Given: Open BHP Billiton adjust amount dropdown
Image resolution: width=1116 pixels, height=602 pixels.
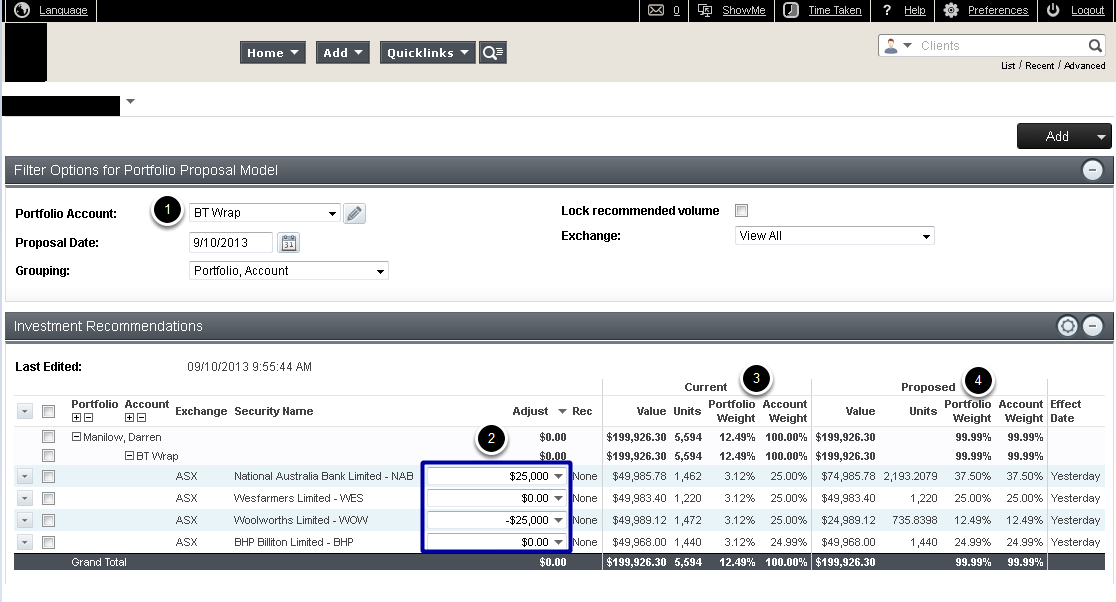Looking at the screenshot, I should (559, 542).
